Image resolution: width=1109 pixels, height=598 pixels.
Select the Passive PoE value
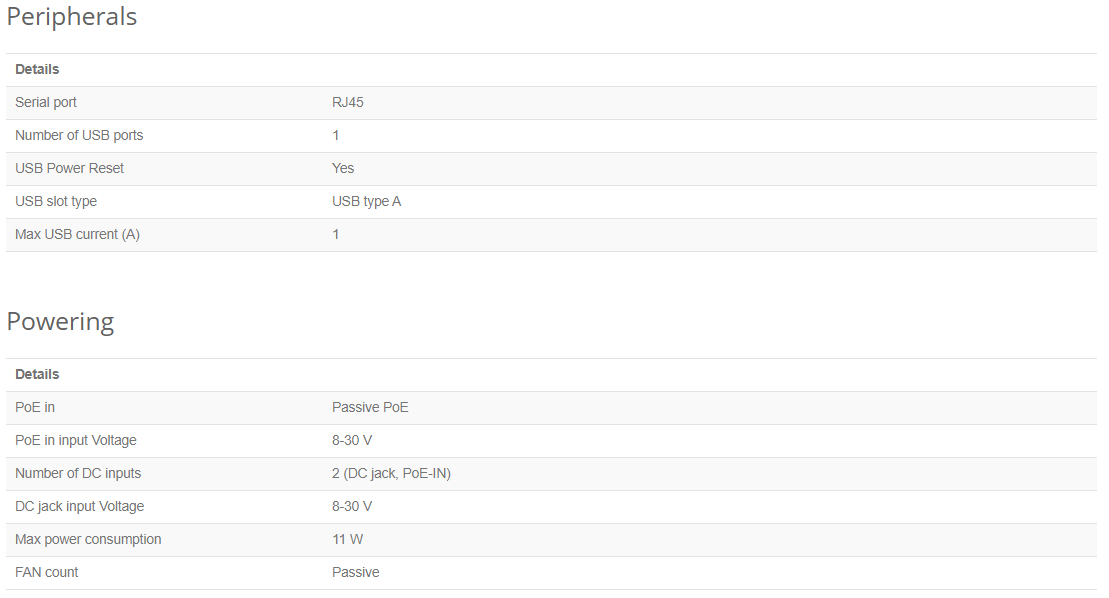[370, 407]
